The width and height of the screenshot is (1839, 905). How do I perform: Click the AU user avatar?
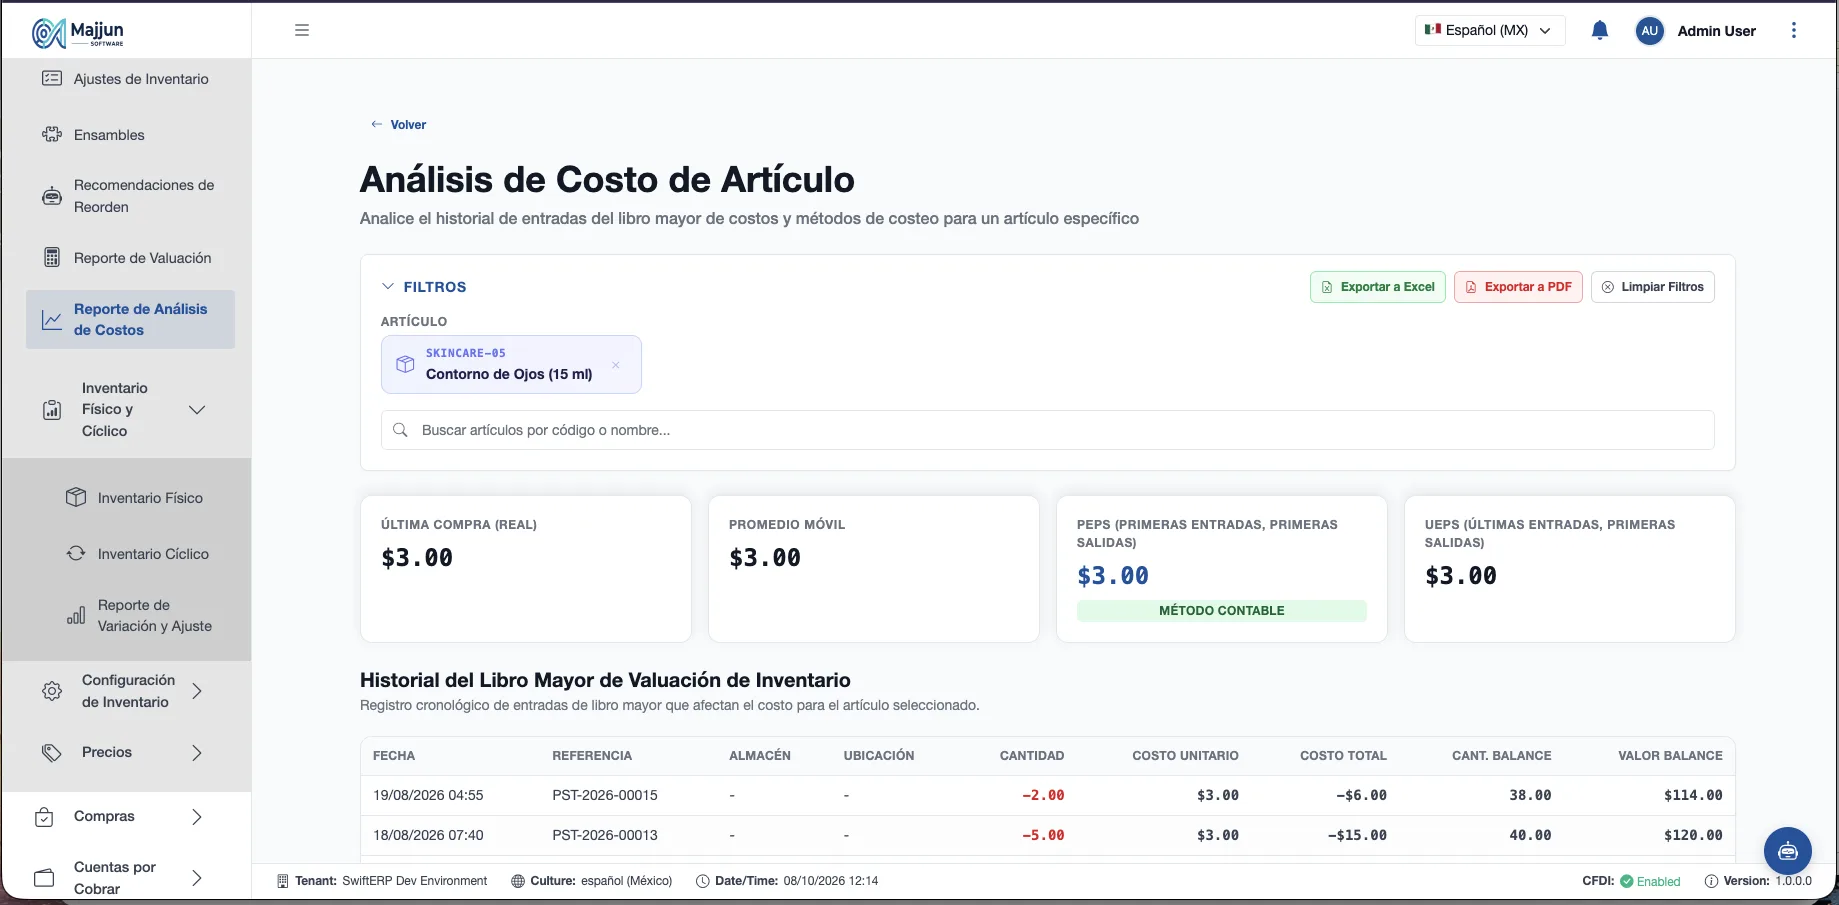click(x=1650, y=31)
